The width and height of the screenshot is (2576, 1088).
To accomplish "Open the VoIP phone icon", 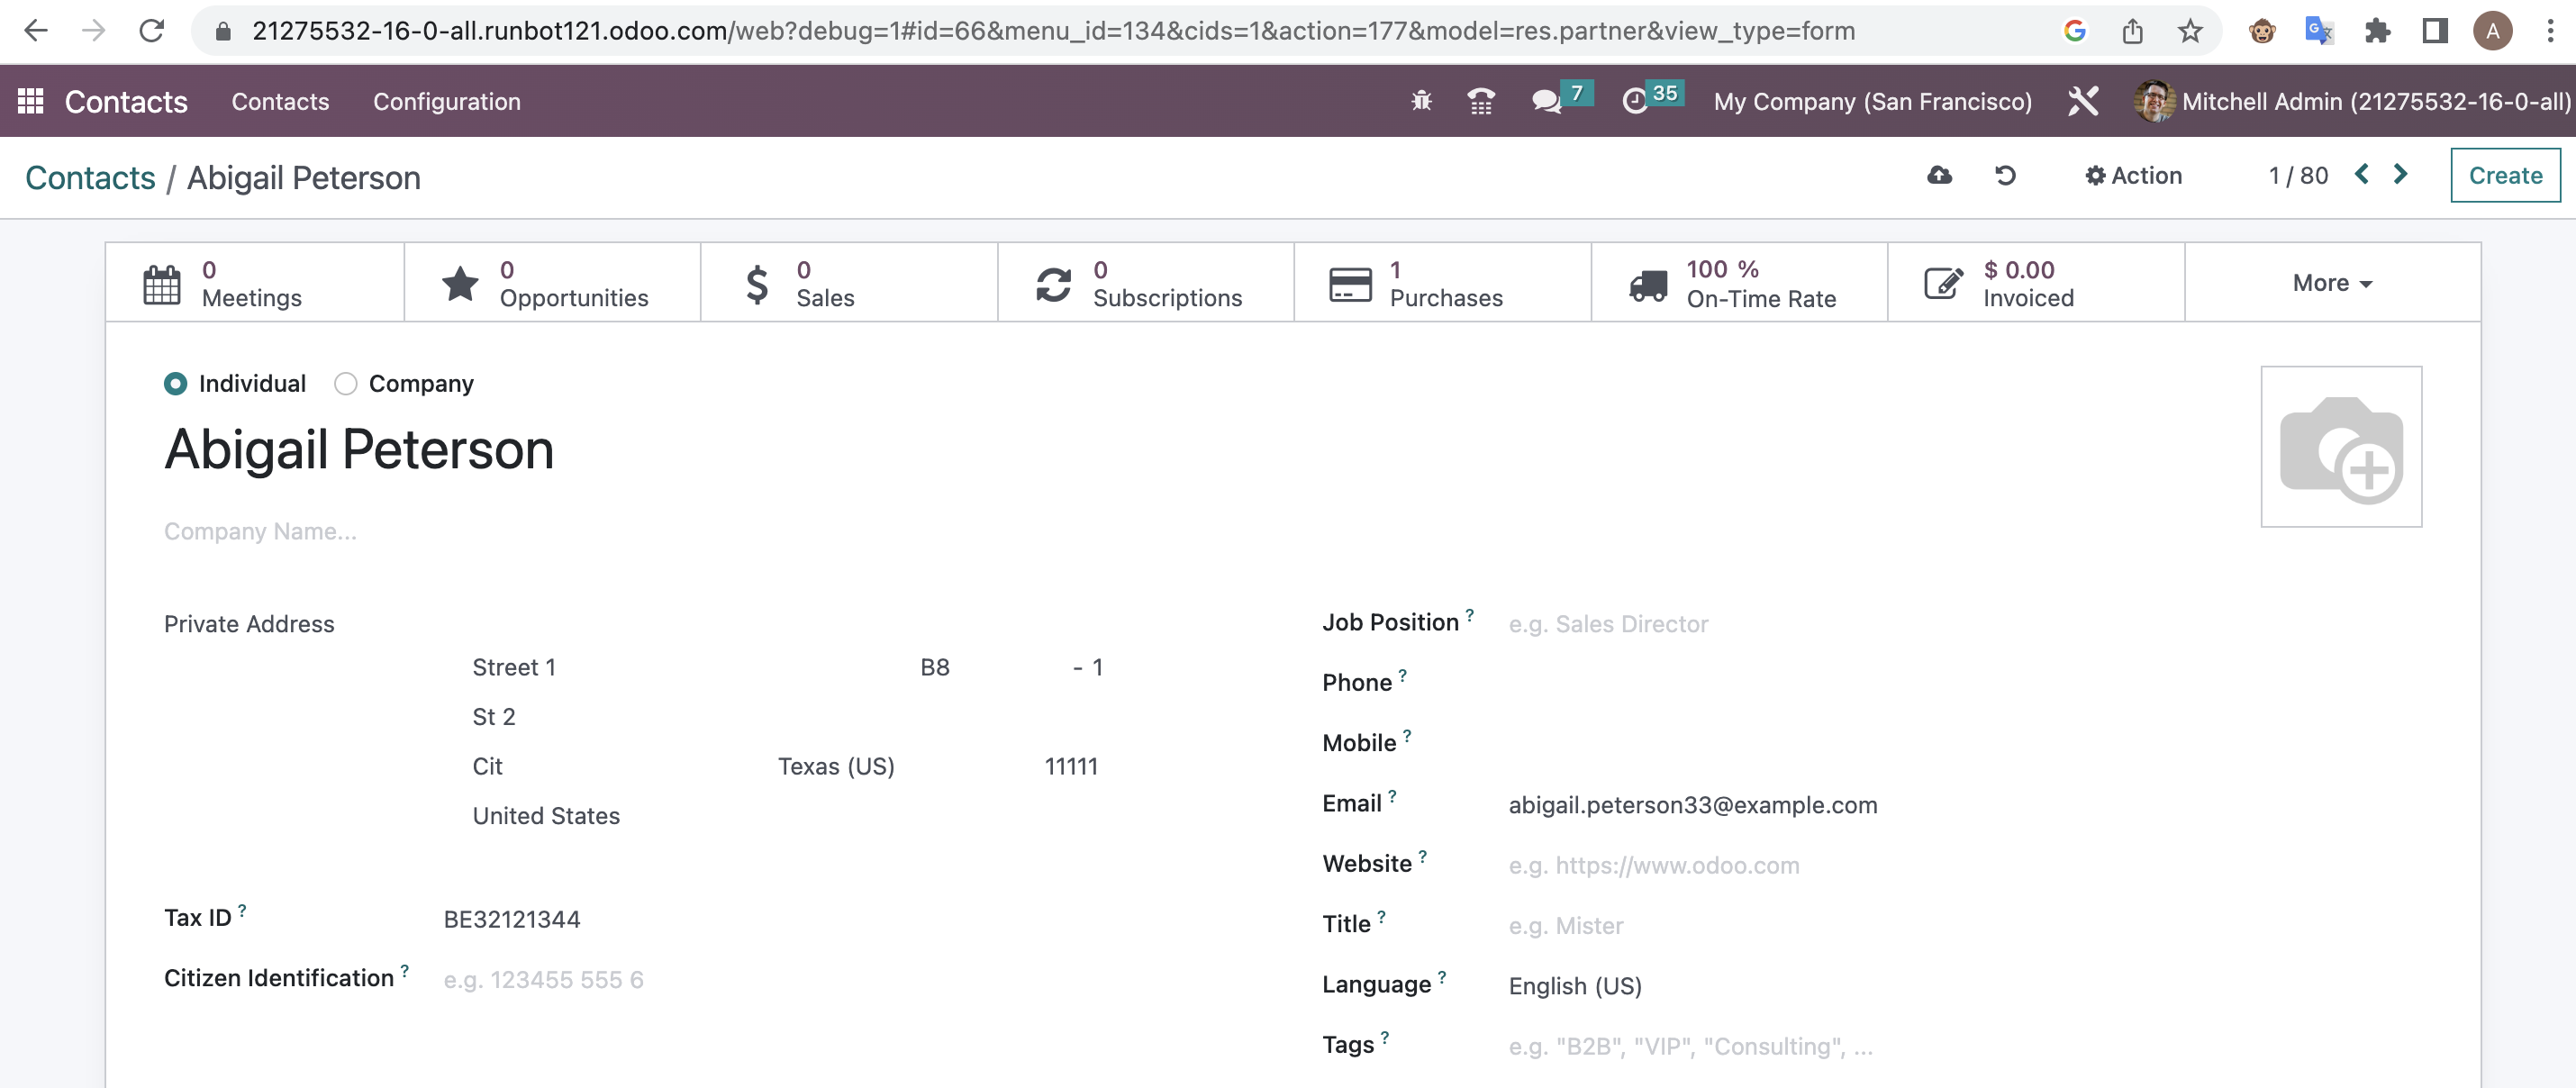I will point(1481,101).
